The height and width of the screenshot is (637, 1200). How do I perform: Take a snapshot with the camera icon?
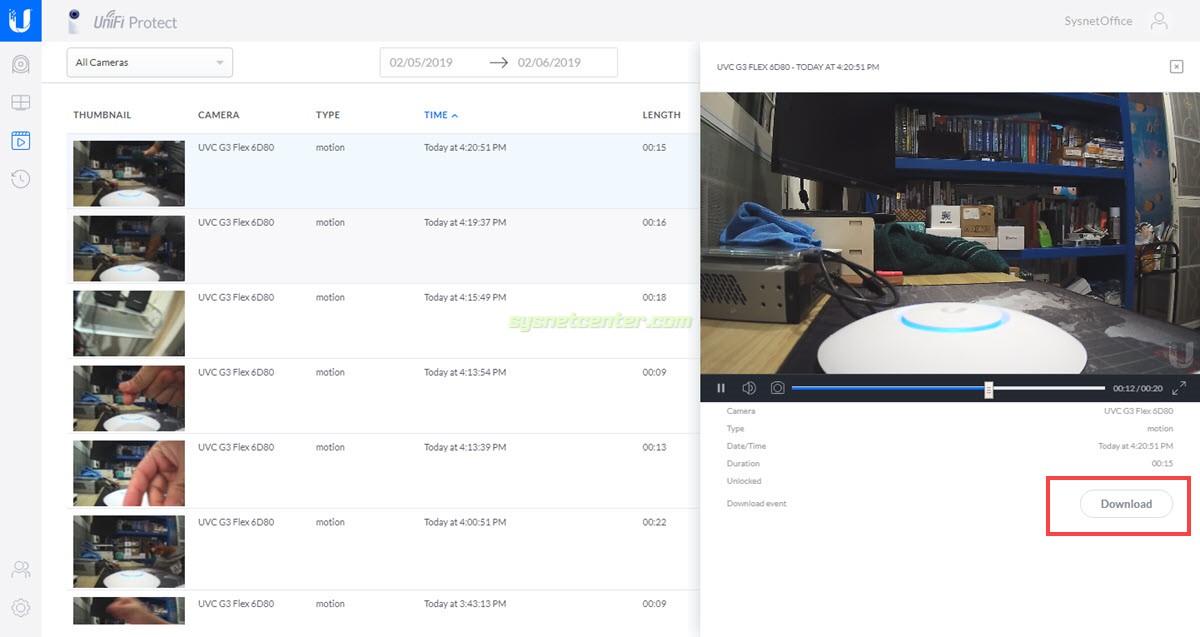(x=777, y=388)
